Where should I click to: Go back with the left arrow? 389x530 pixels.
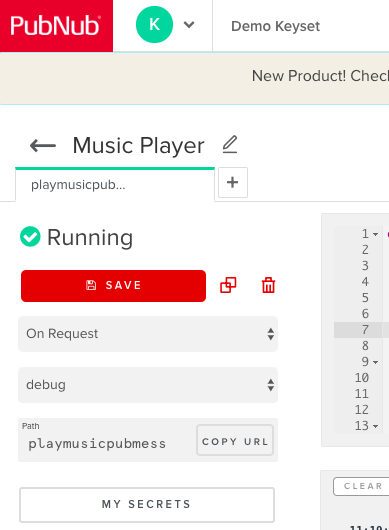click(x=43, y=146)
